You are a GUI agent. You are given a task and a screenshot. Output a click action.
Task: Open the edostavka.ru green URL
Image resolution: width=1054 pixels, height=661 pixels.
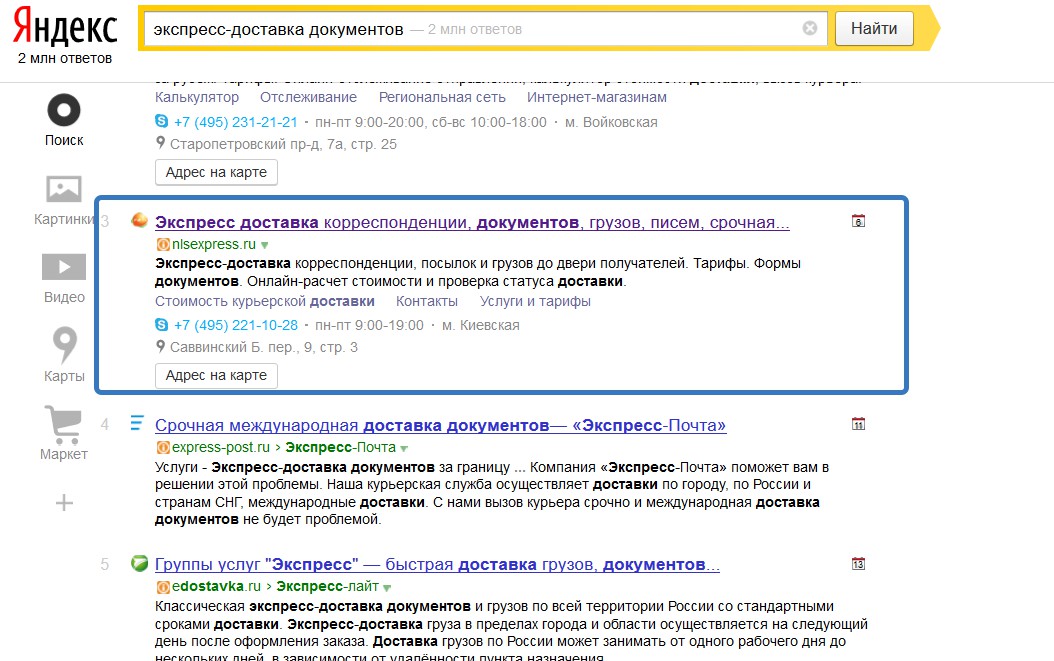click(216, 586)
